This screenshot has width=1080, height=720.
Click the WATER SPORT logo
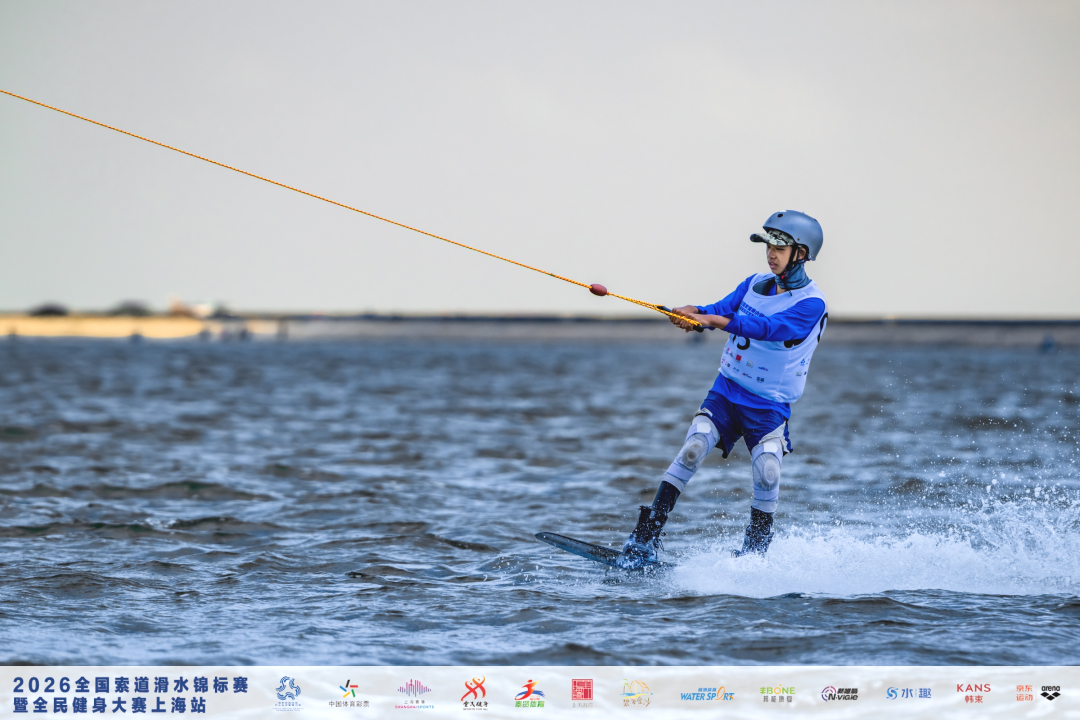click(x=707, y=694)
